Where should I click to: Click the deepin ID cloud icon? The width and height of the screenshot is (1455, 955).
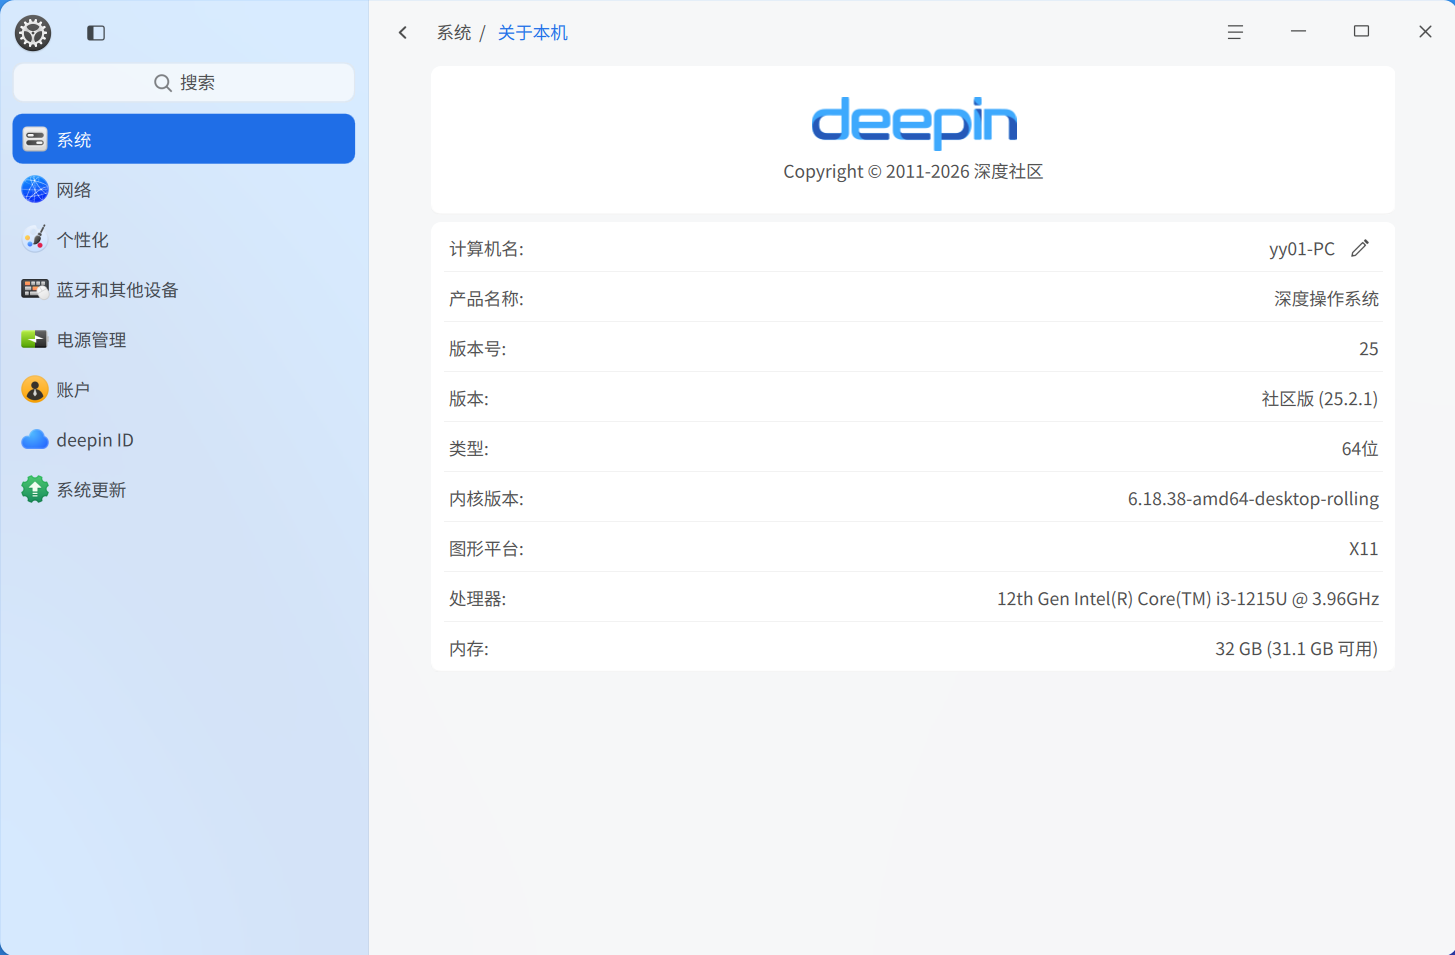click(x=35, y=439)
